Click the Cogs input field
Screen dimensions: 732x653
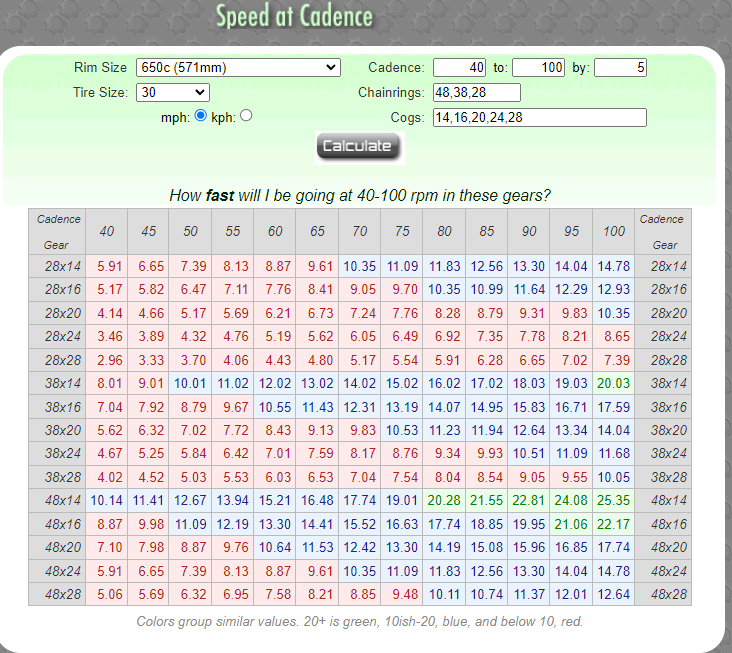point(540,117)
